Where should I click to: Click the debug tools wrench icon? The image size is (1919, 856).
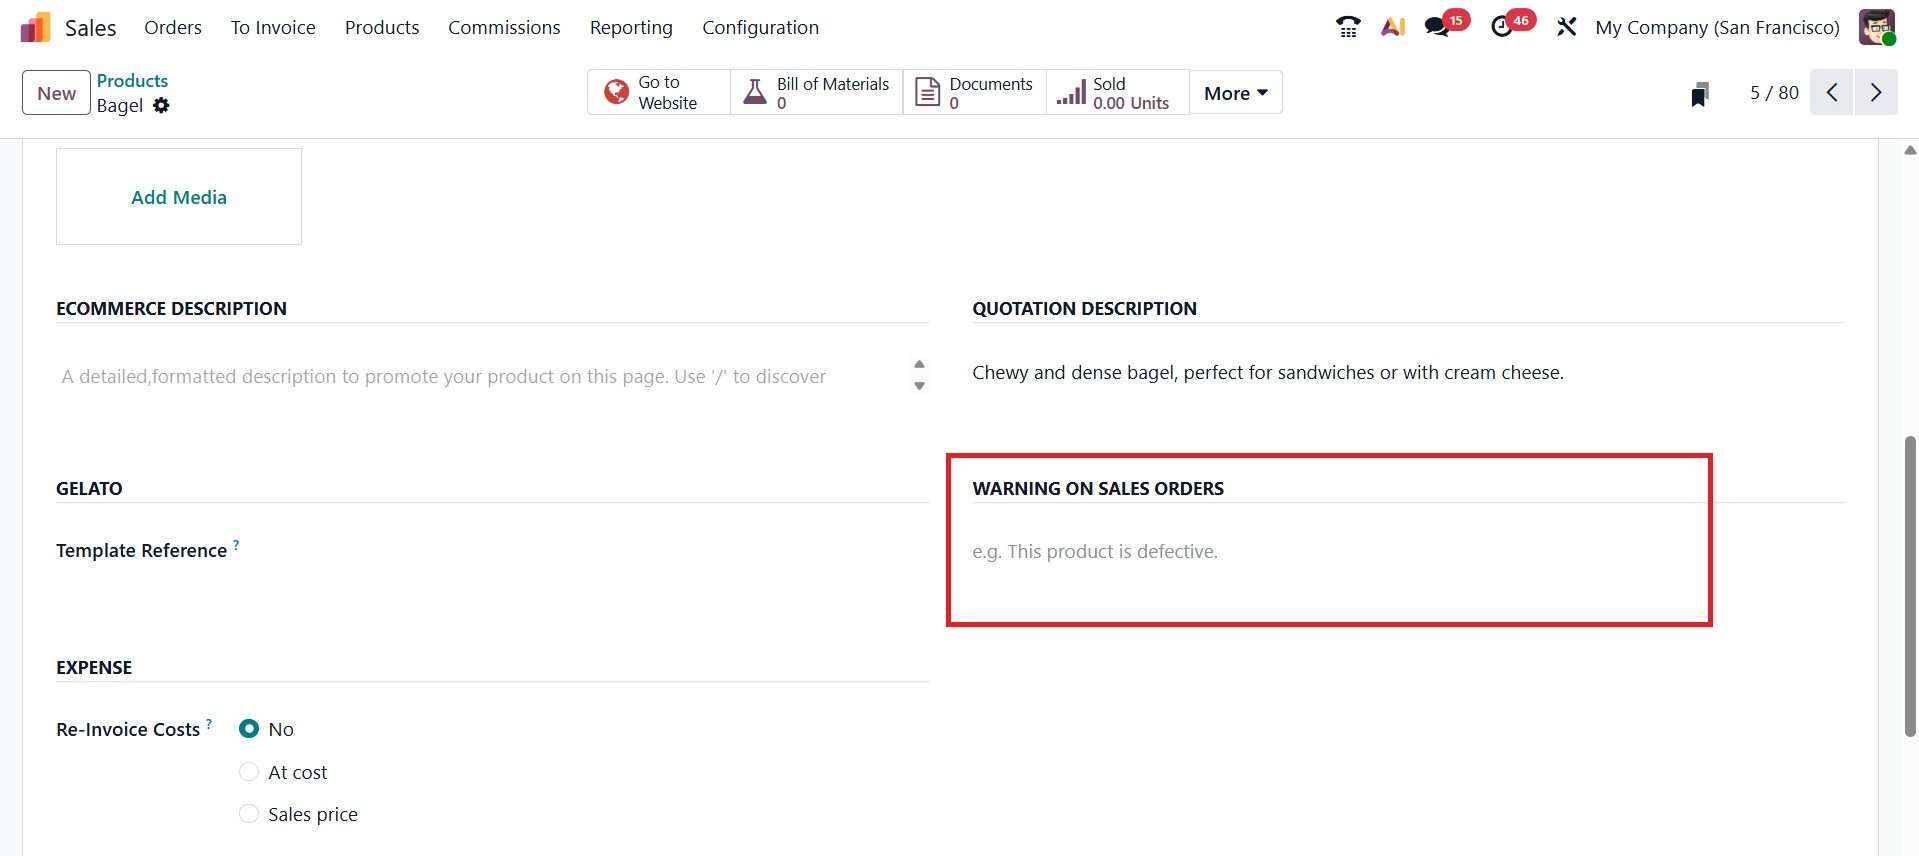(x=1566, y=27)
